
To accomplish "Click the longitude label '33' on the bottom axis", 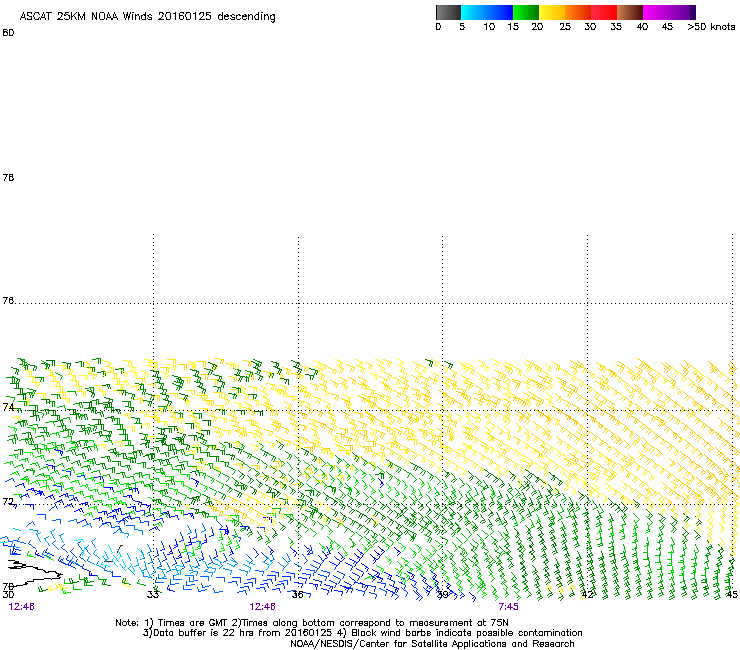I will click(152, 594).
